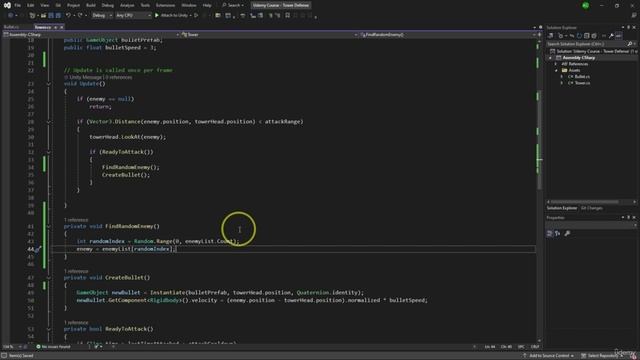Collapse the ReadyToAttack method fold marker
Screen dimensions: 640x360
[49, 329]
